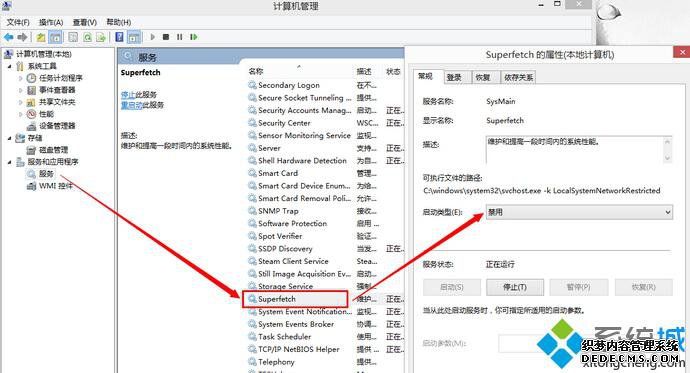Select the TCP/IP NetBIOS Helper service

[298, 350]
